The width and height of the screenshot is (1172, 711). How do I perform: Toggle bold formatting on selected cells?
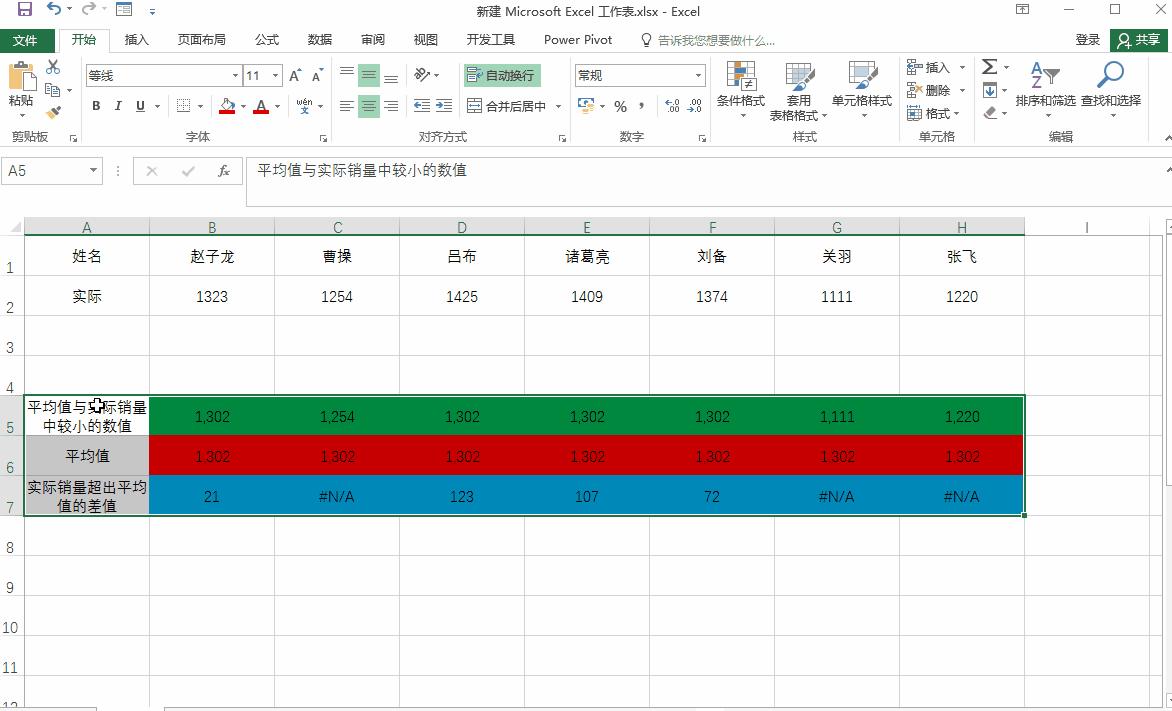click(96, 105)
